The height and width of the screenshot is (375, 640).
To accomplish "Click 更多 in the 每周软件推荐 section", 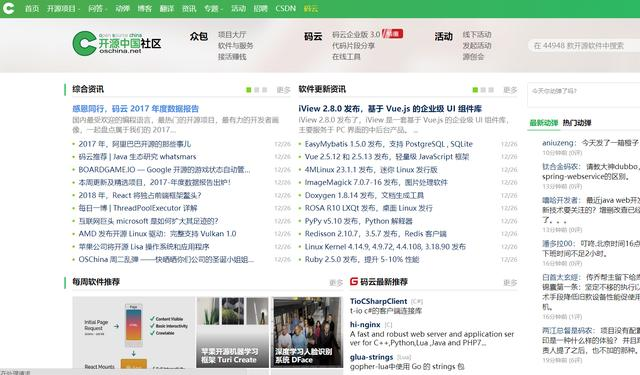I will pos(336,282).
